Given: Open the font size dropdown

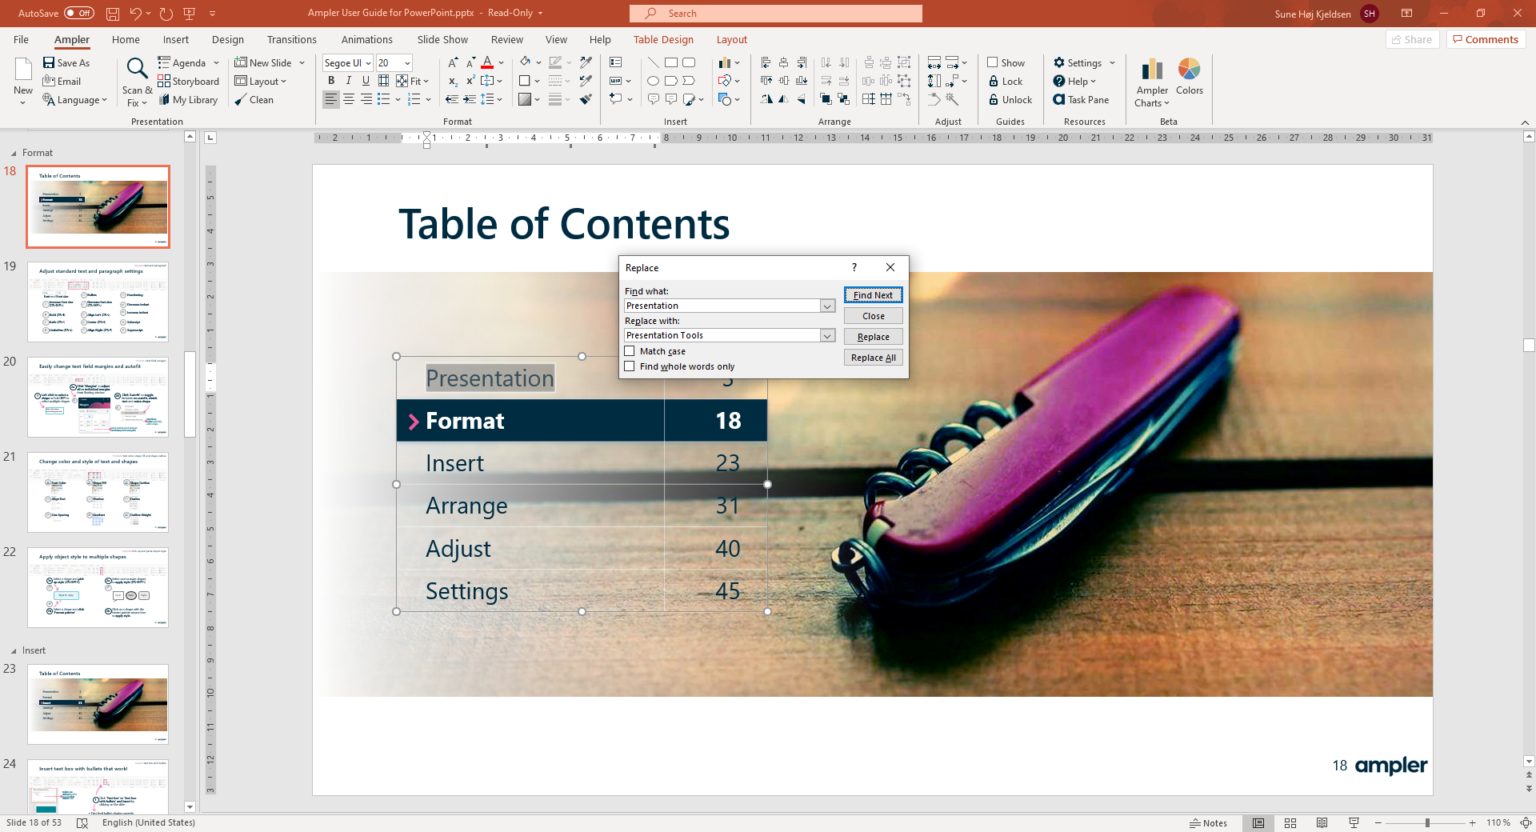Looking at the screenshot, I should pos(406,62).
